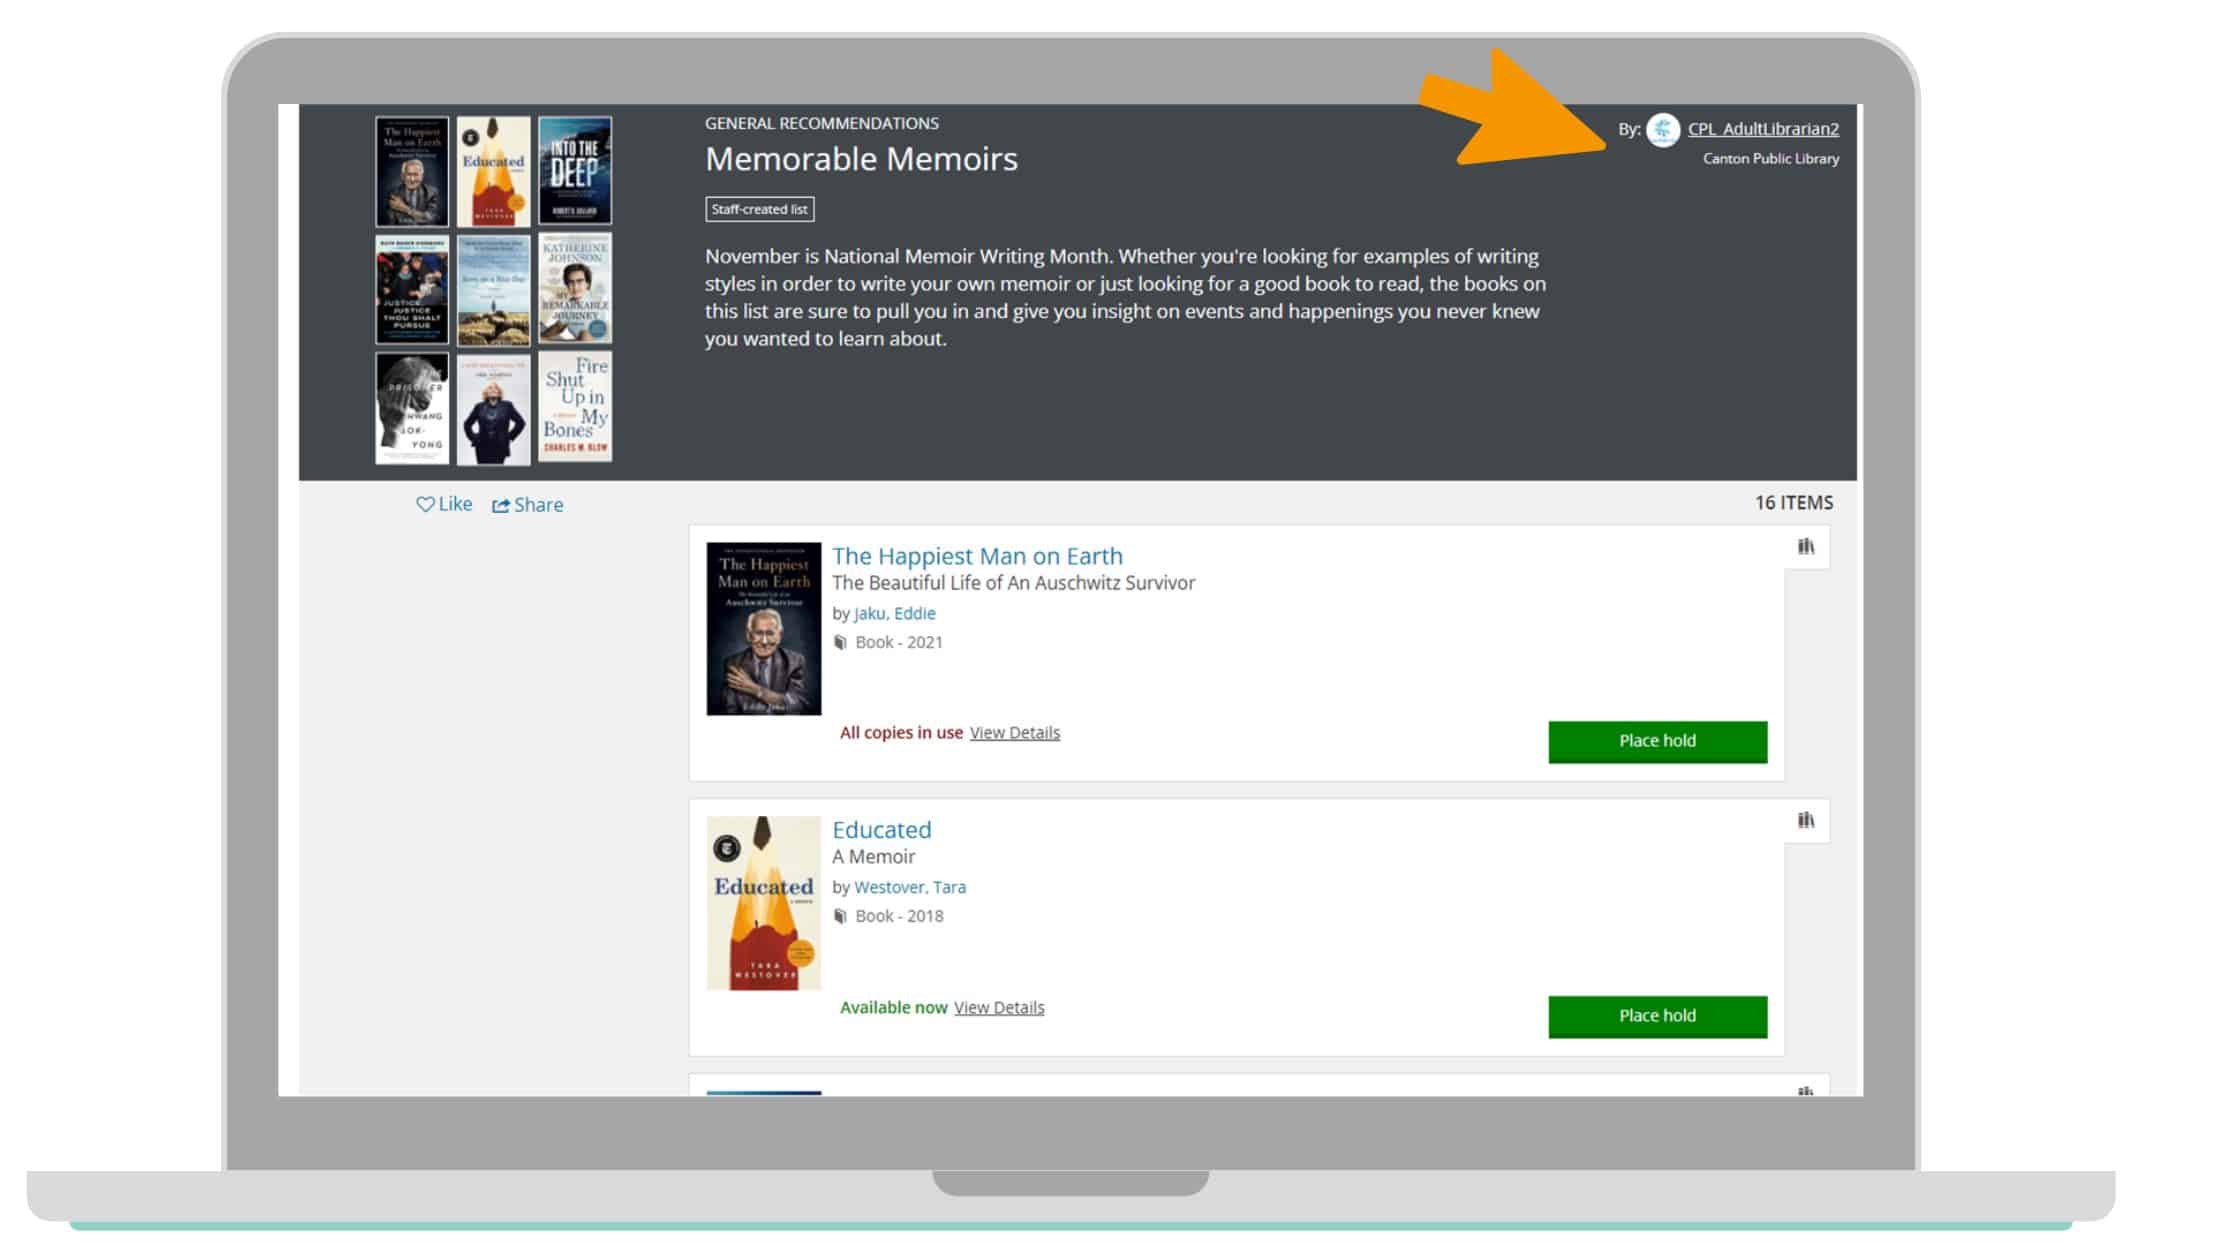
Task: Place hold on The Happiest Man on Earth
Action: click(1657, 741)
